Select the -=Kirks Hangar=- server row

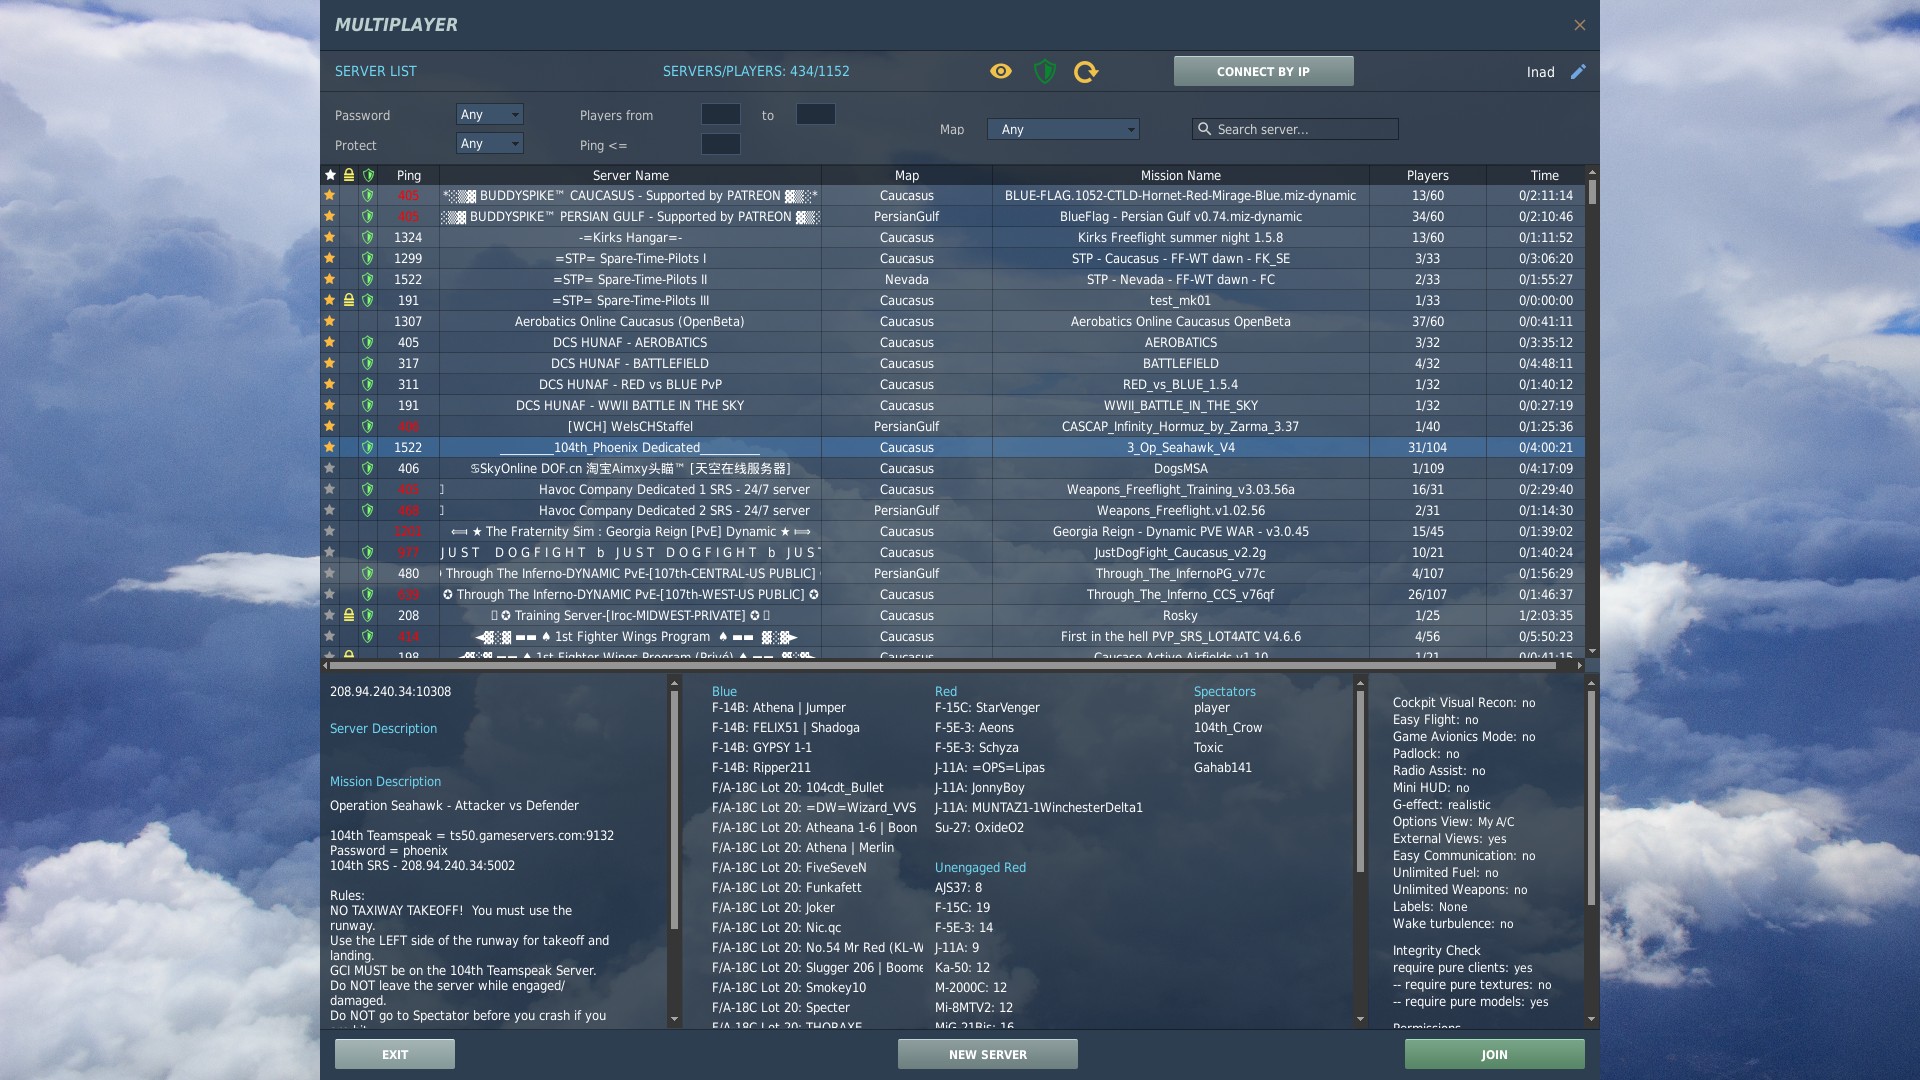point(954,237)
